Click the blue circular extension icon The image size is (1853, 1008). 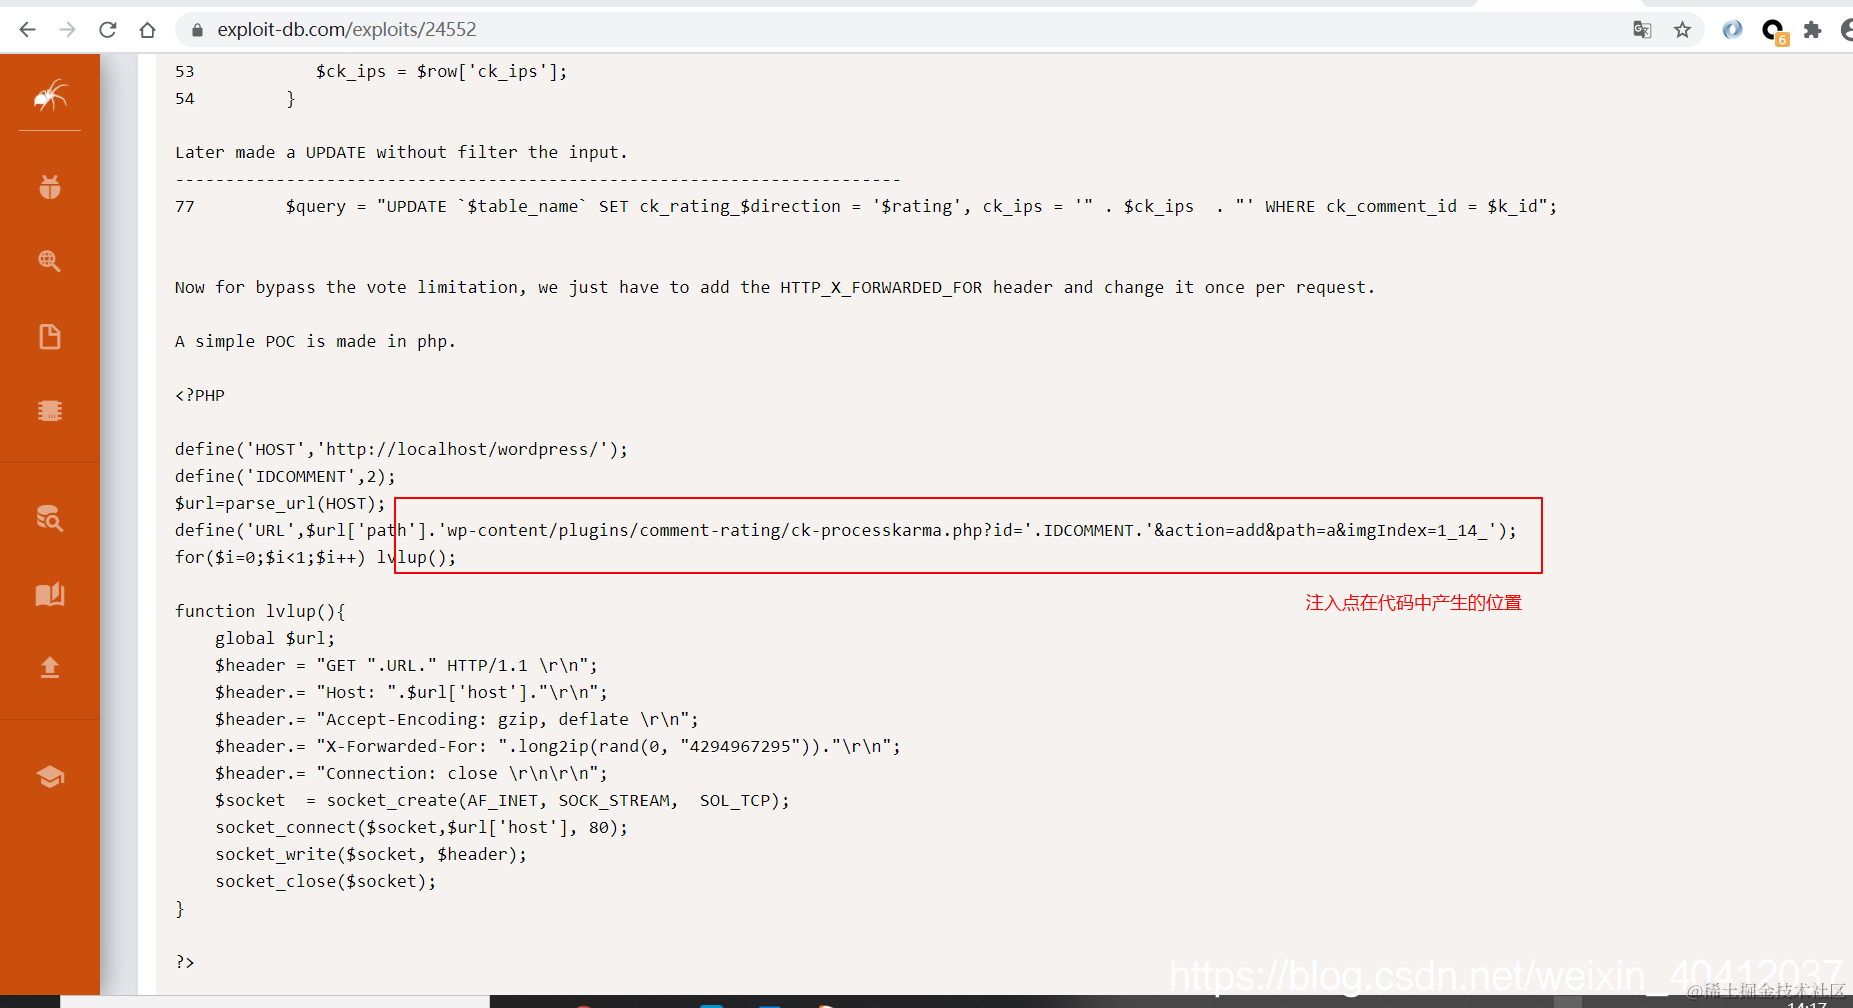point(1732,30)
